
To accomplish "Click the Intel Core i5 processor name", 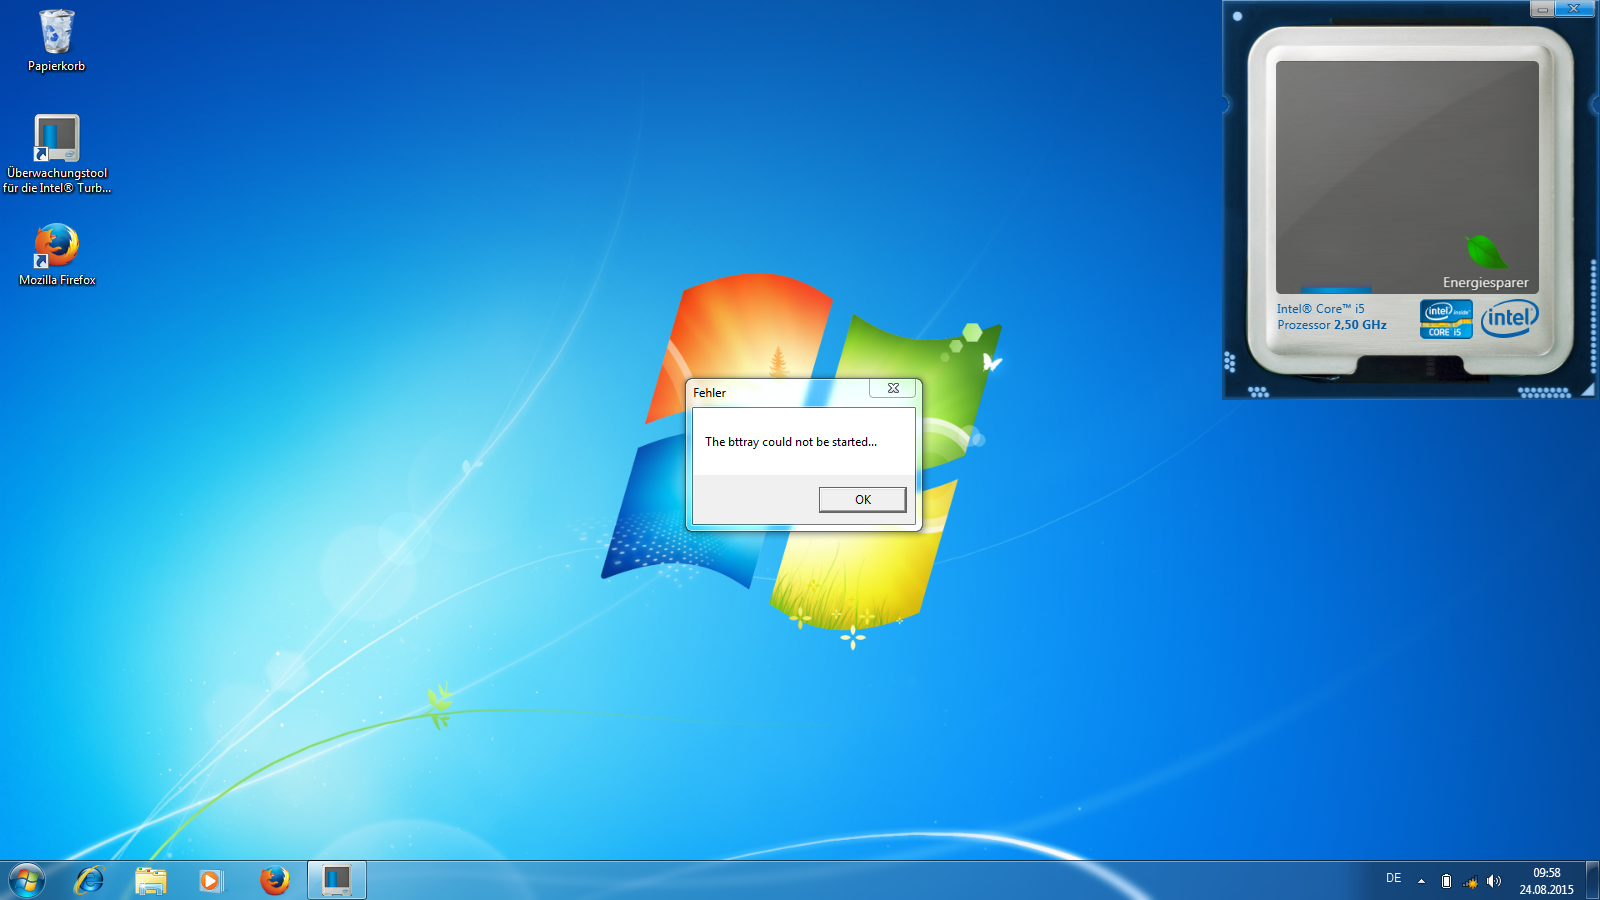I will click(x=1320, y=309).
